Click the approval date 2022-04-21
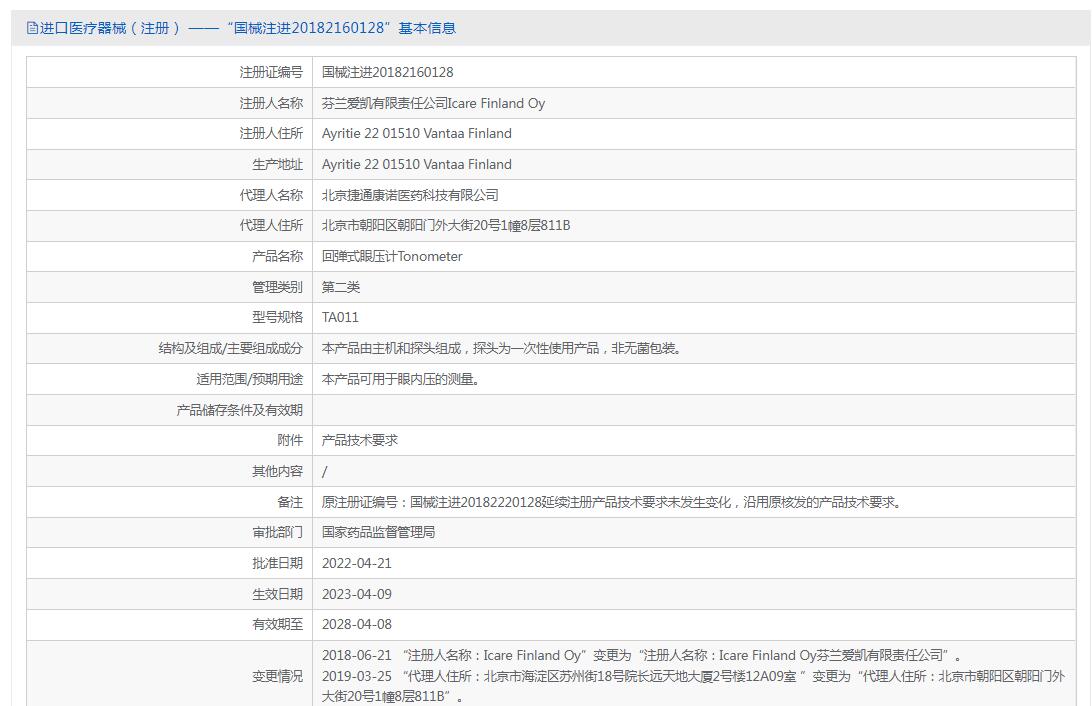1092x706 pixels. coord(357,563)
